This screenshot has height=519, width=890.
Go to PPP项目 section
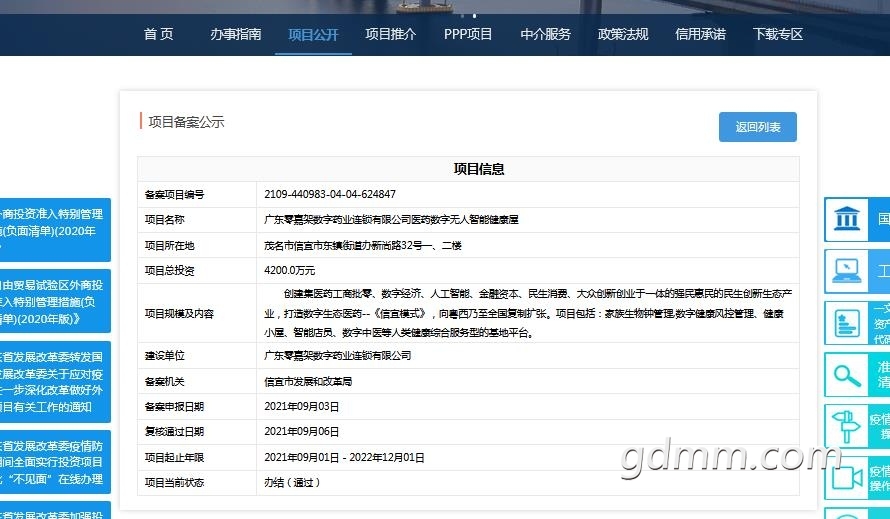(x=468, y=34)
